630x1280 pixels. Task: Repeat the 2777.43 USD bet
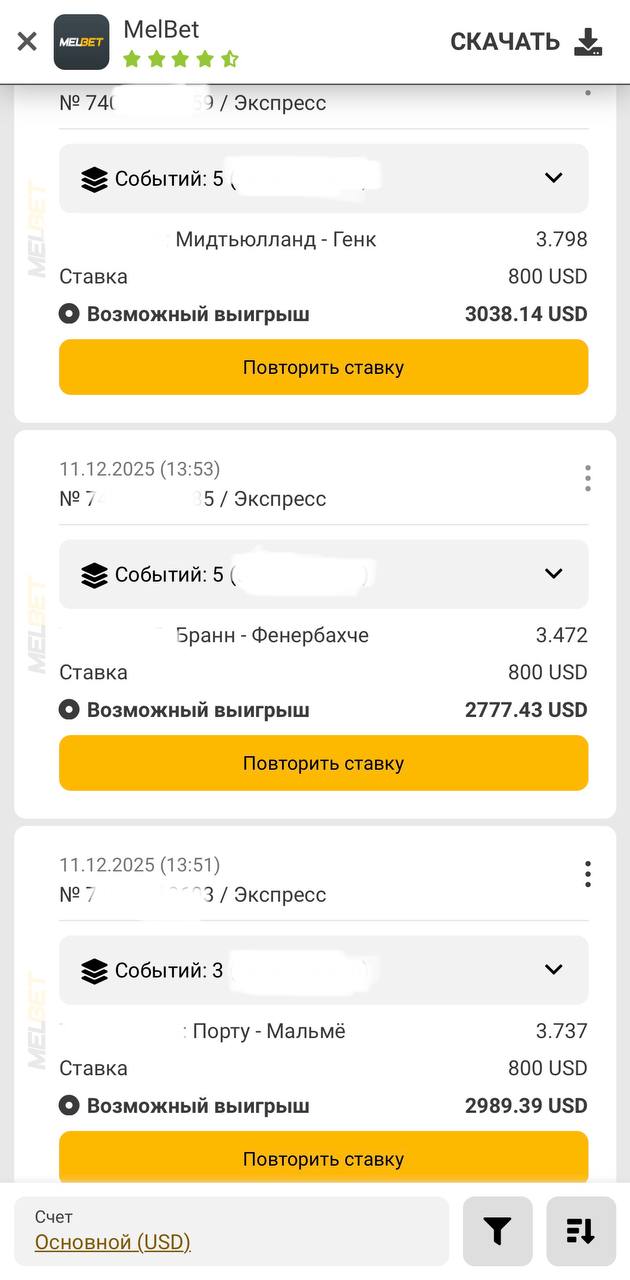(x=323, y=763)
